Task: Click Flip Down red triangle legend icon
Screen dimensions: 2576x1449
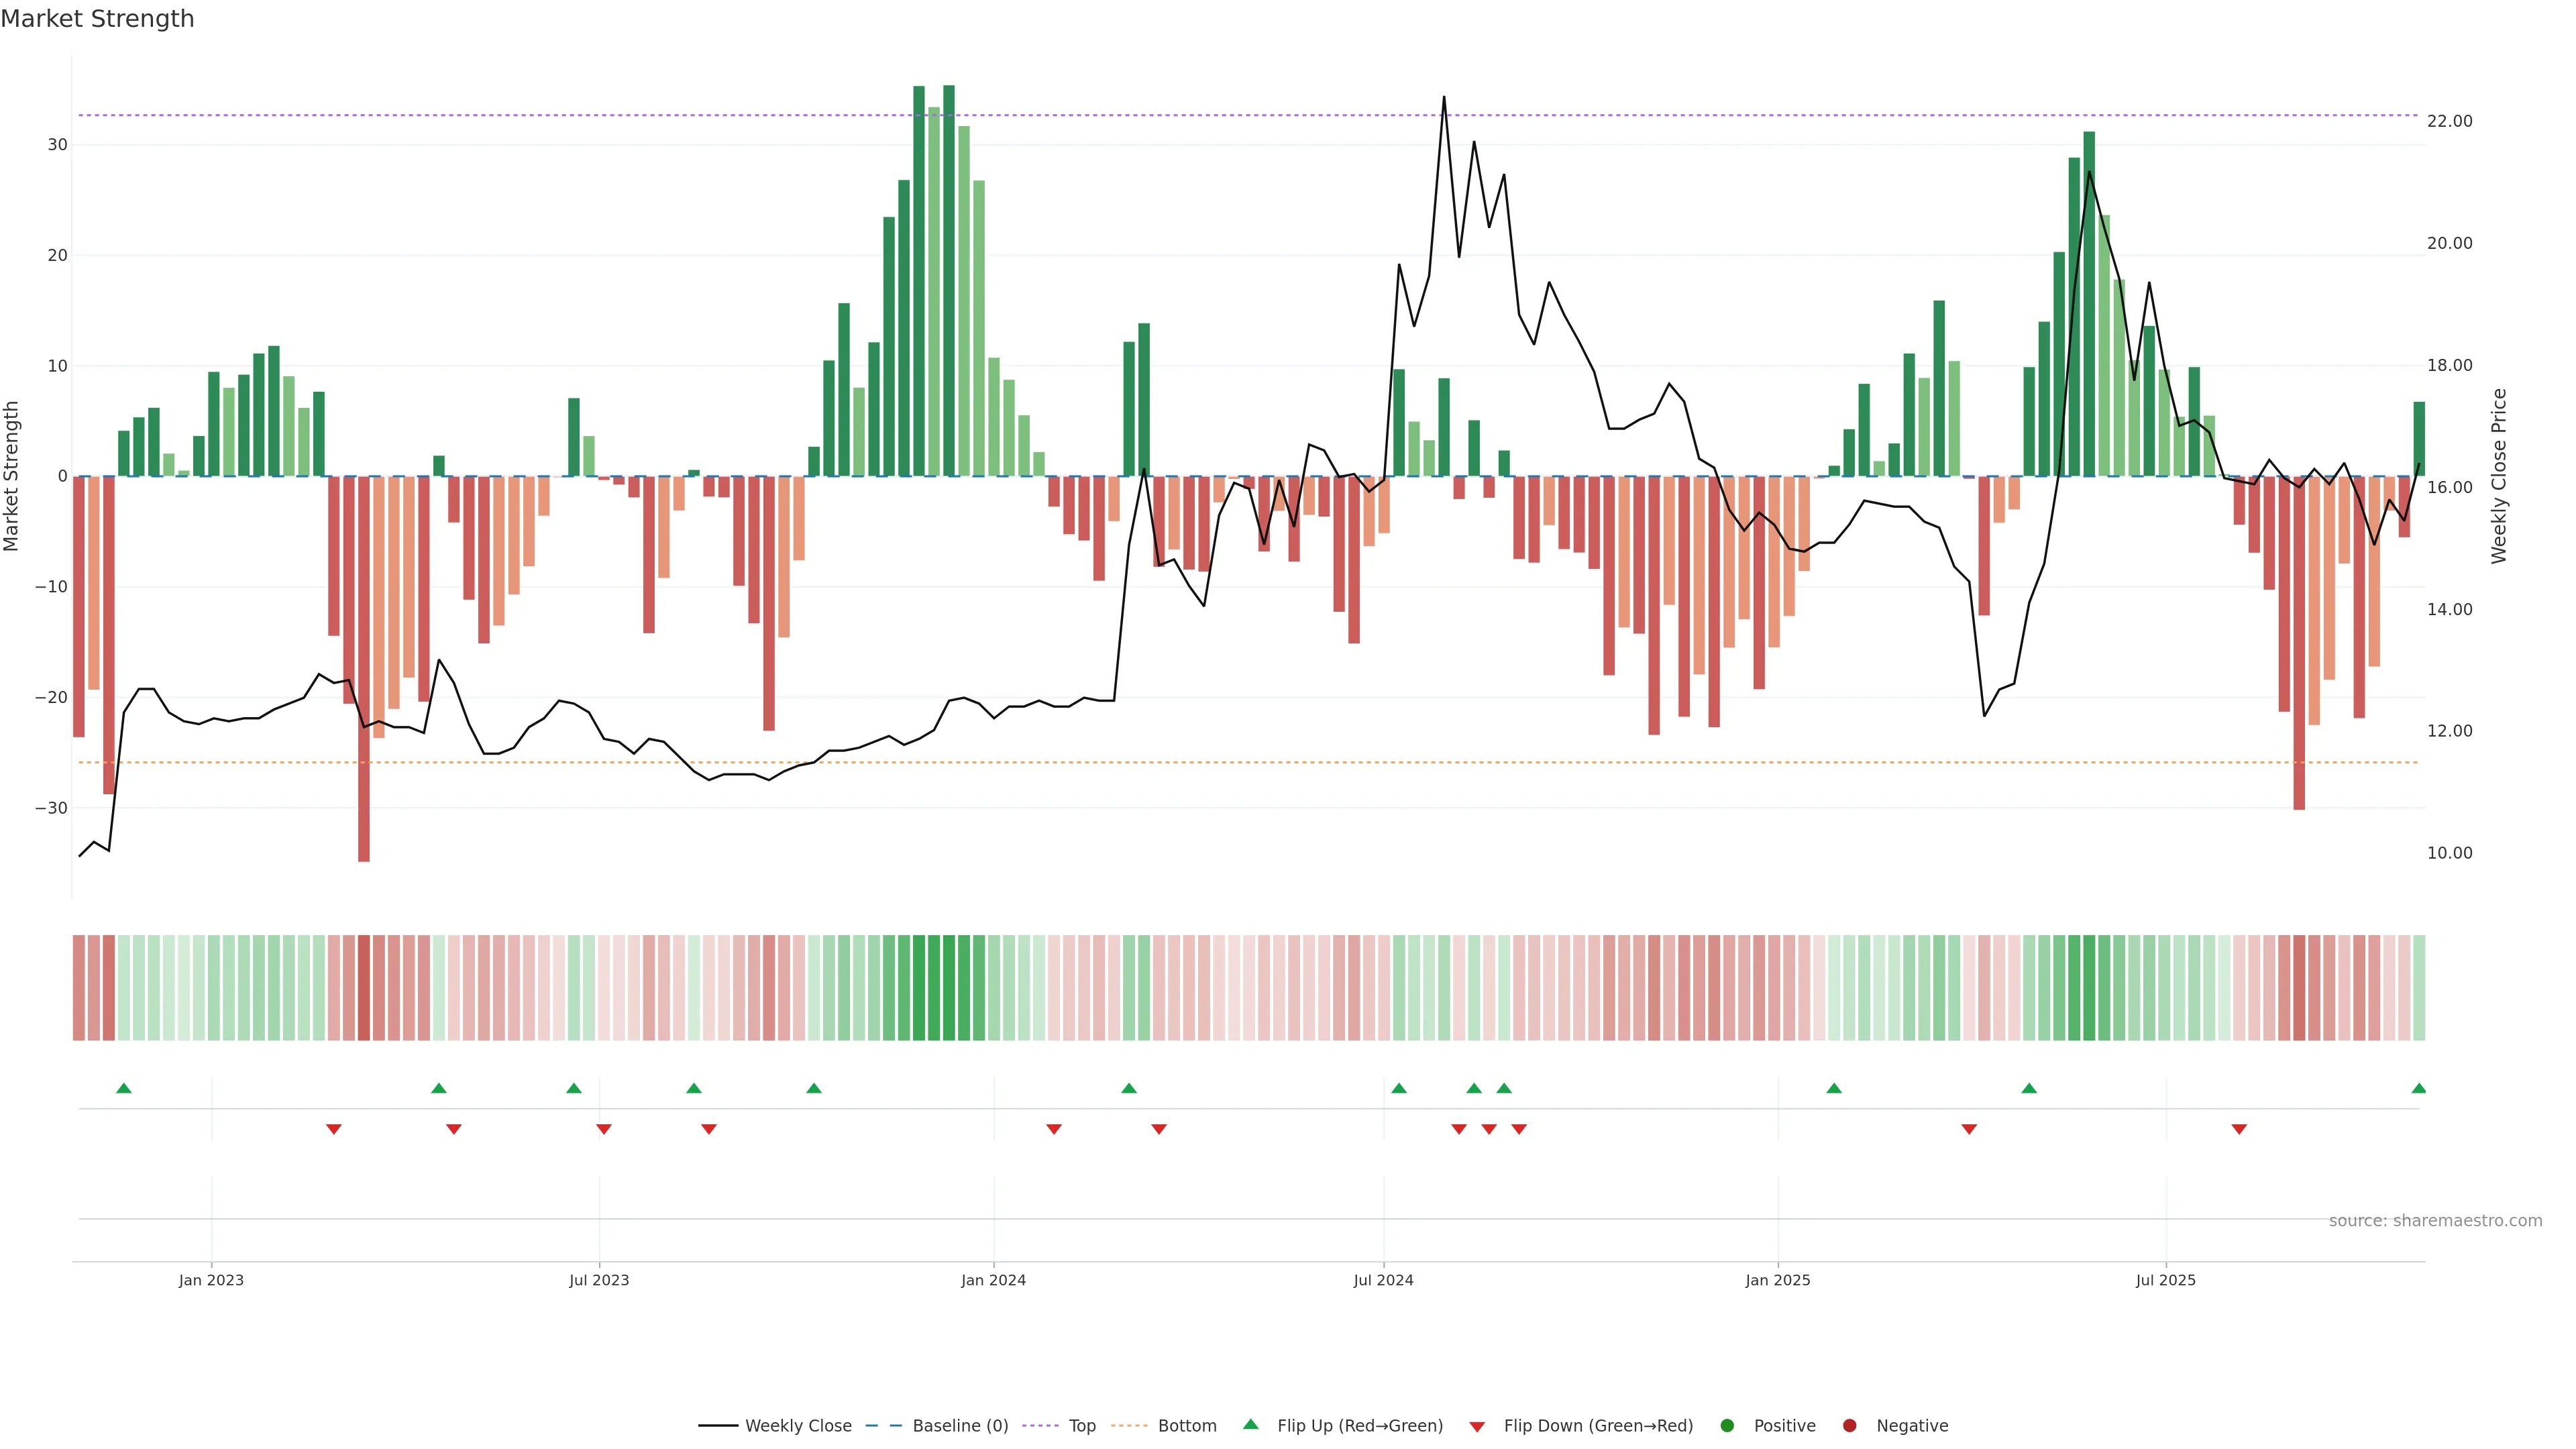Action: 1477,1426
